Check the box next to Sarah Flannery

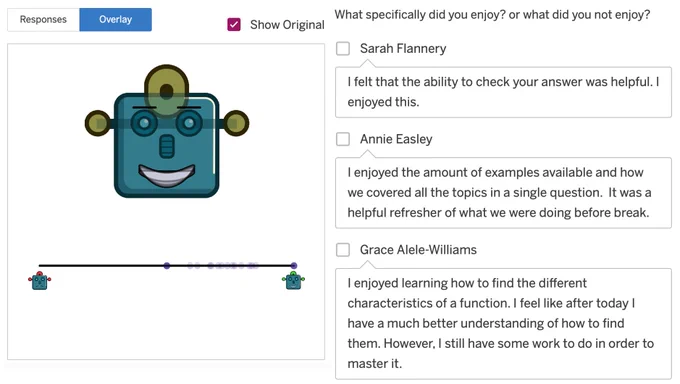pyautogui.click(x=343, y=48)
